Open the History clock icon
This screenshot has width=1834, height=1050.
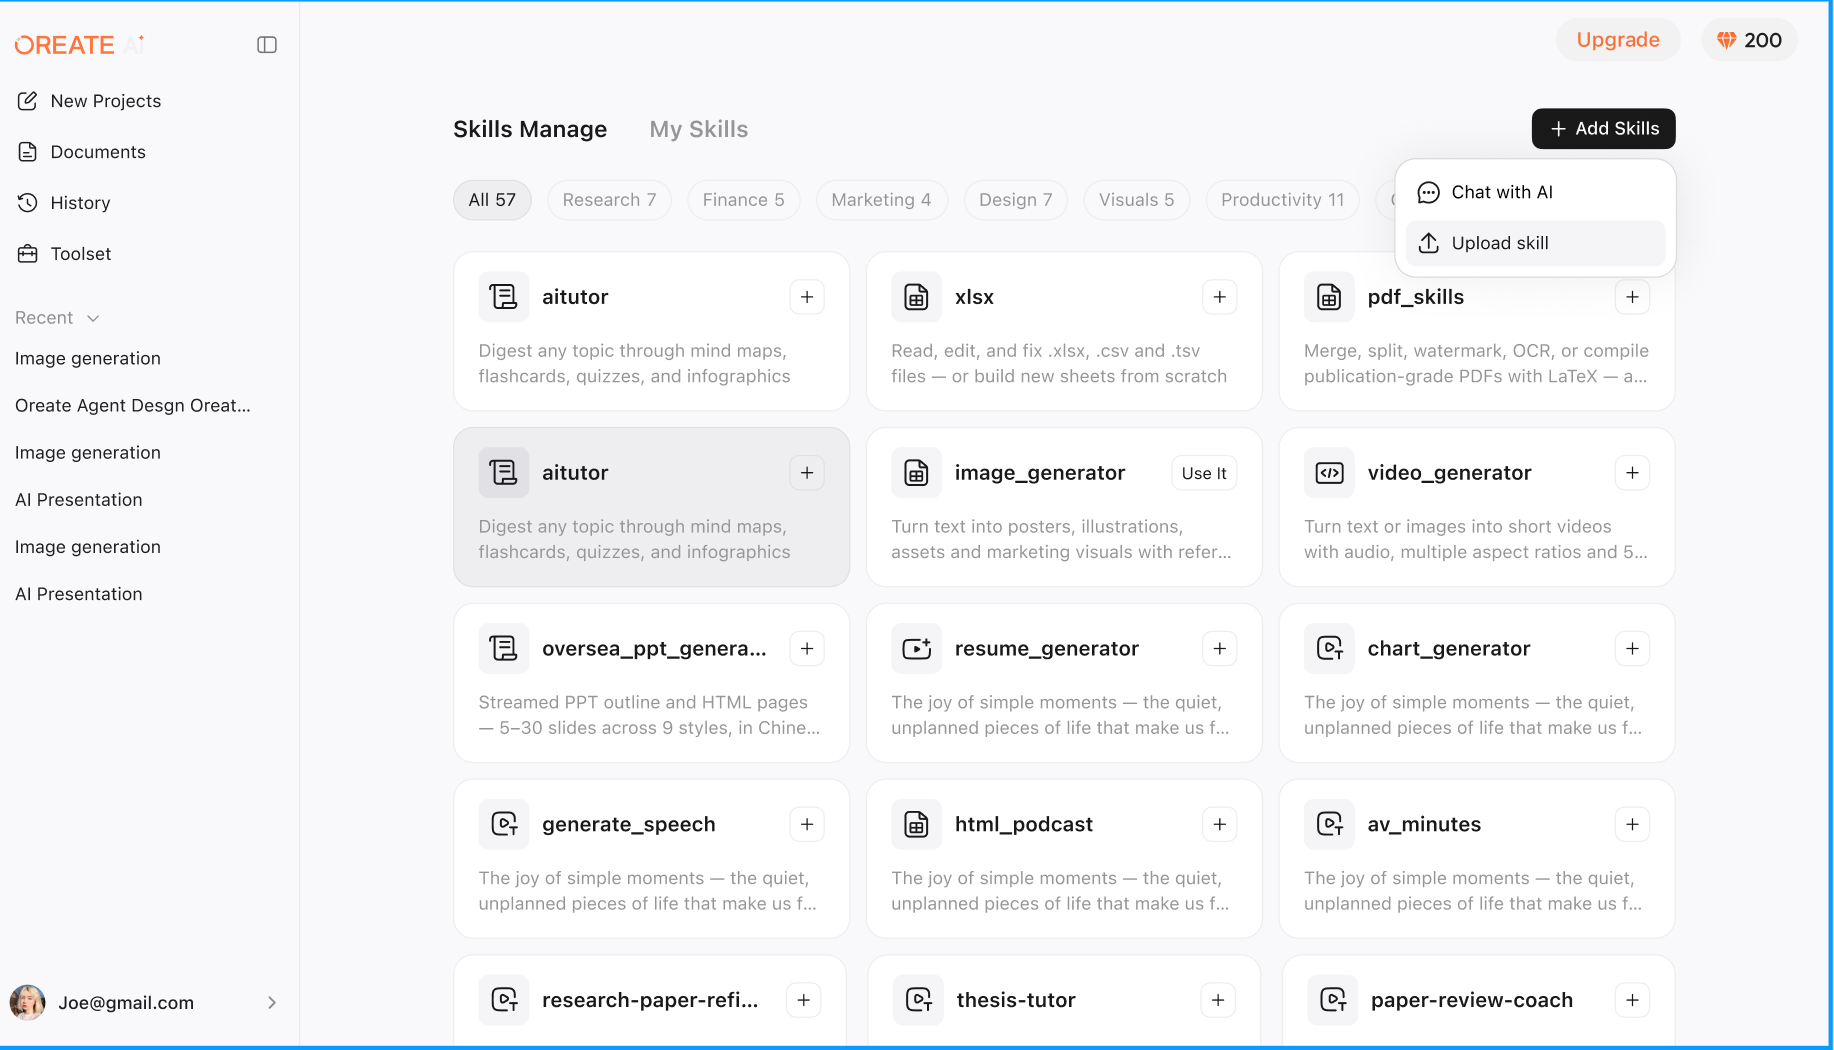point(28,203)
